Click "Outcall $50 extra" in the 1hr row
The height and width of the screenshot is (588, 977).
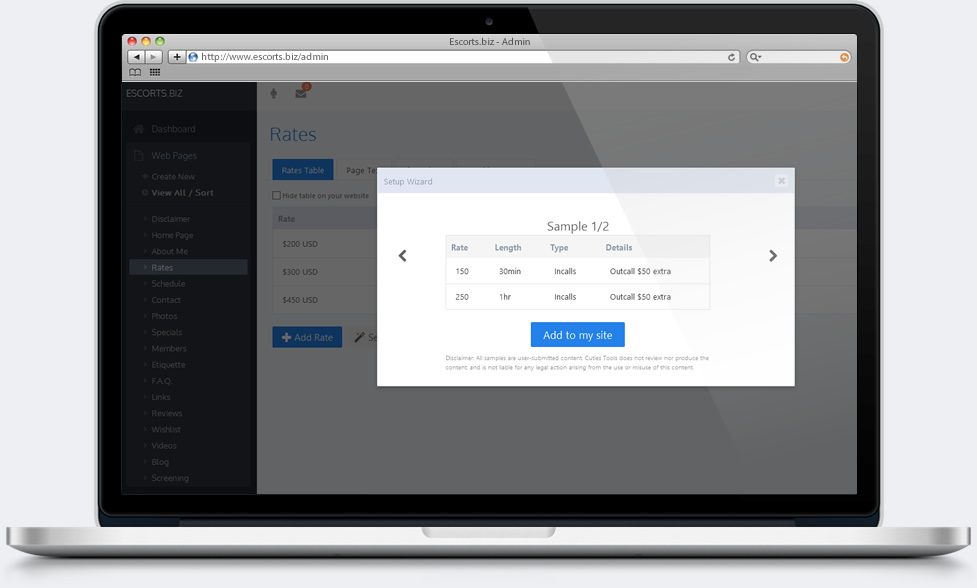640,296
